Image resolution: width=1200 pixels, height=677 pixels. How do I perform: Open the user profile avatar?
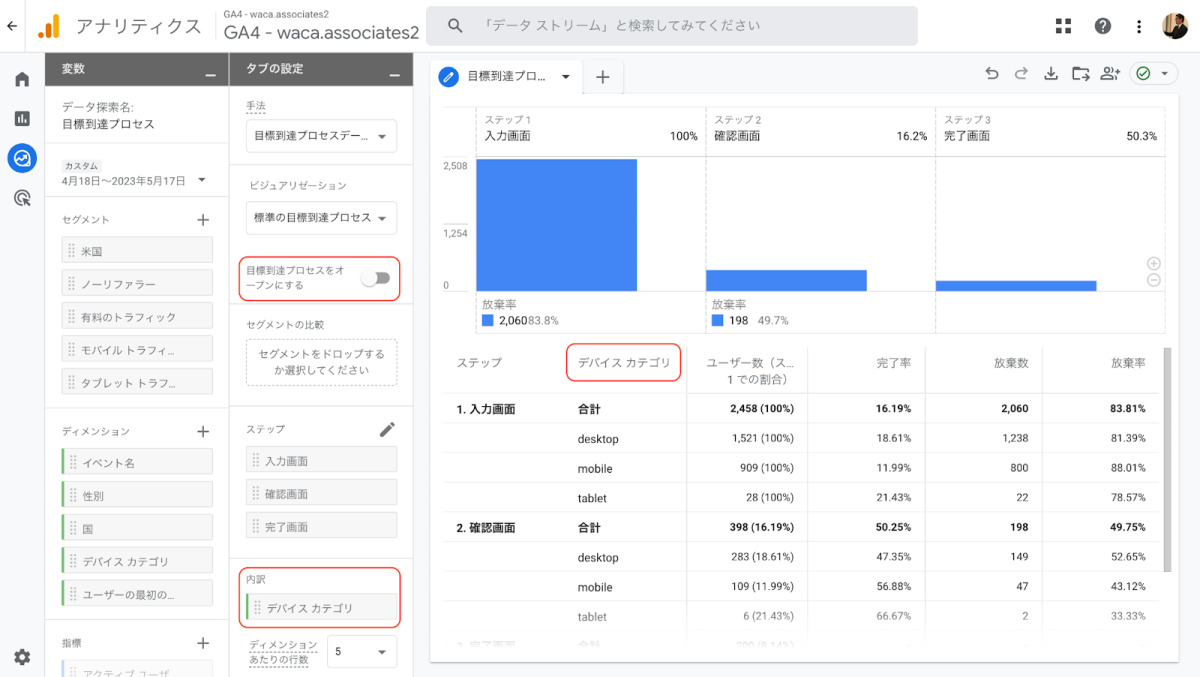pos(1175,26)
